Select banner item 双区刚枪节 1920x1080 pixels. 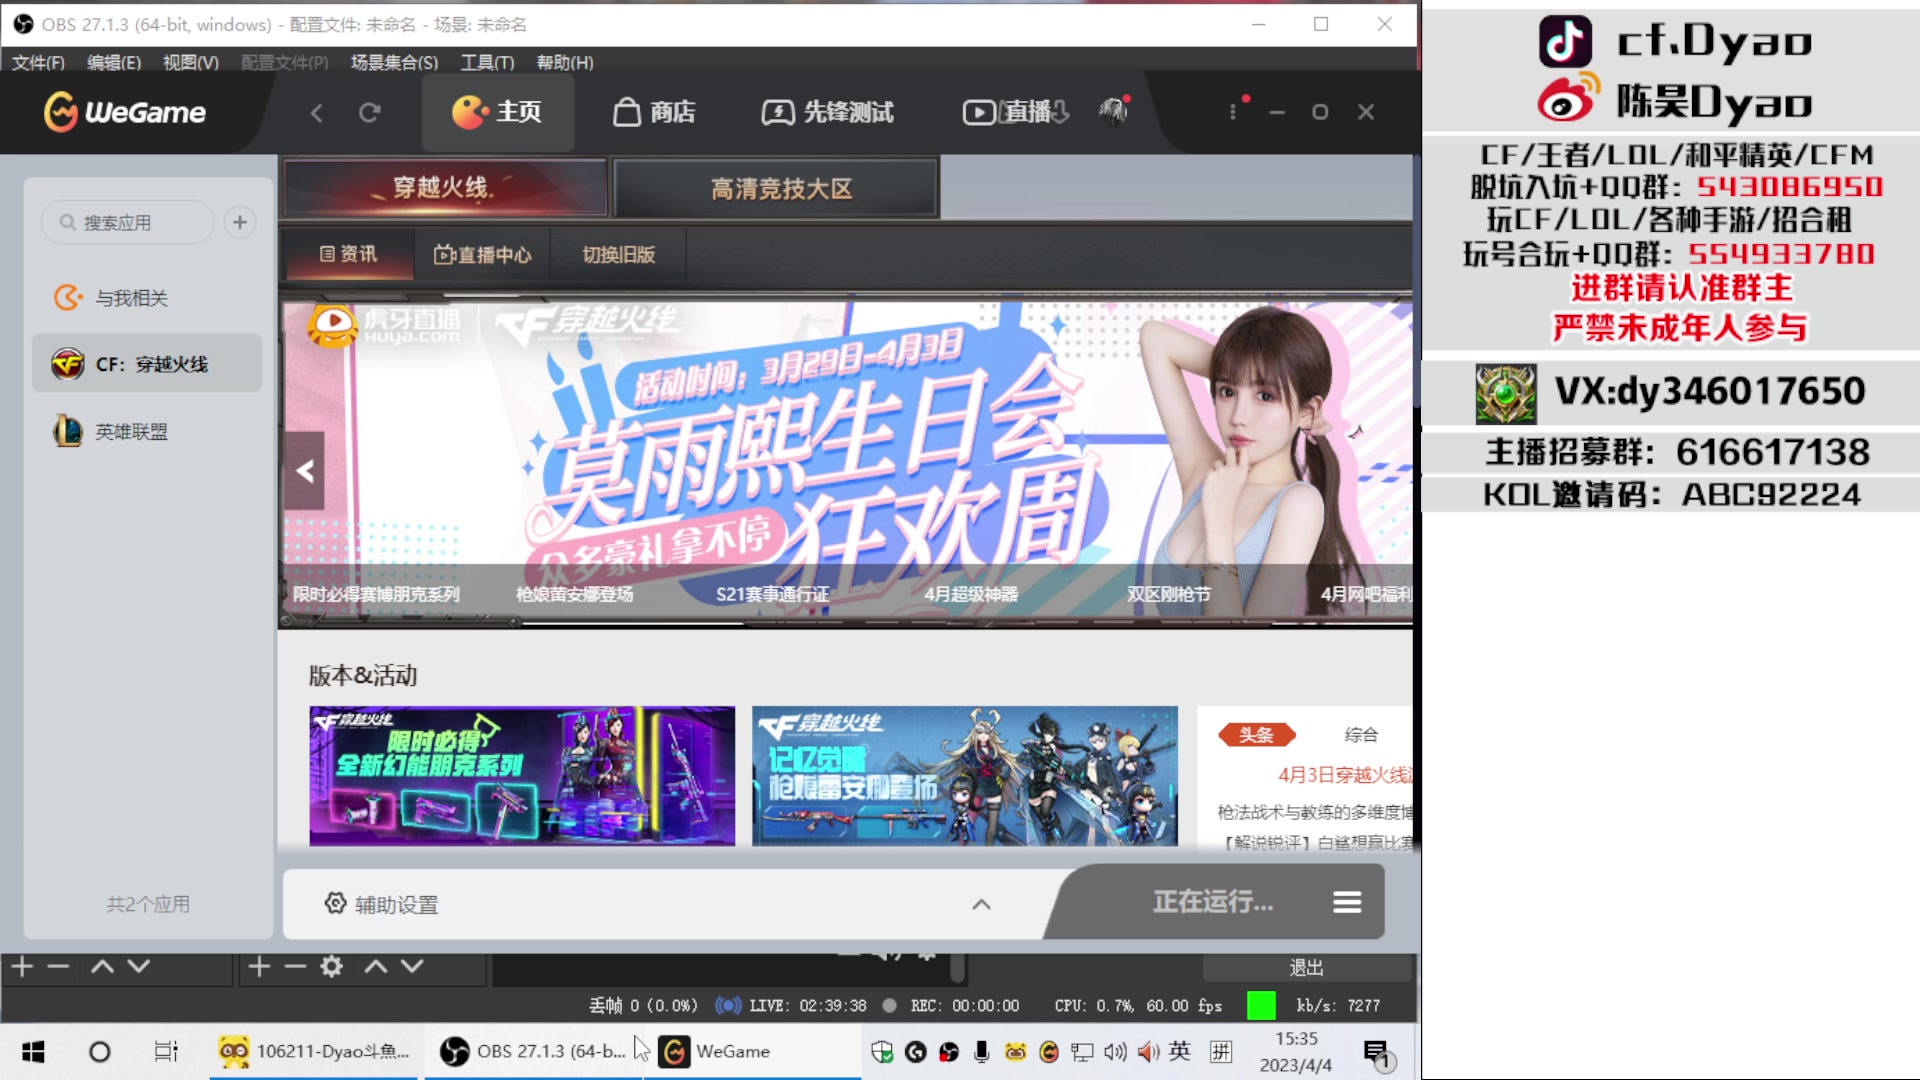point(1169,594)
